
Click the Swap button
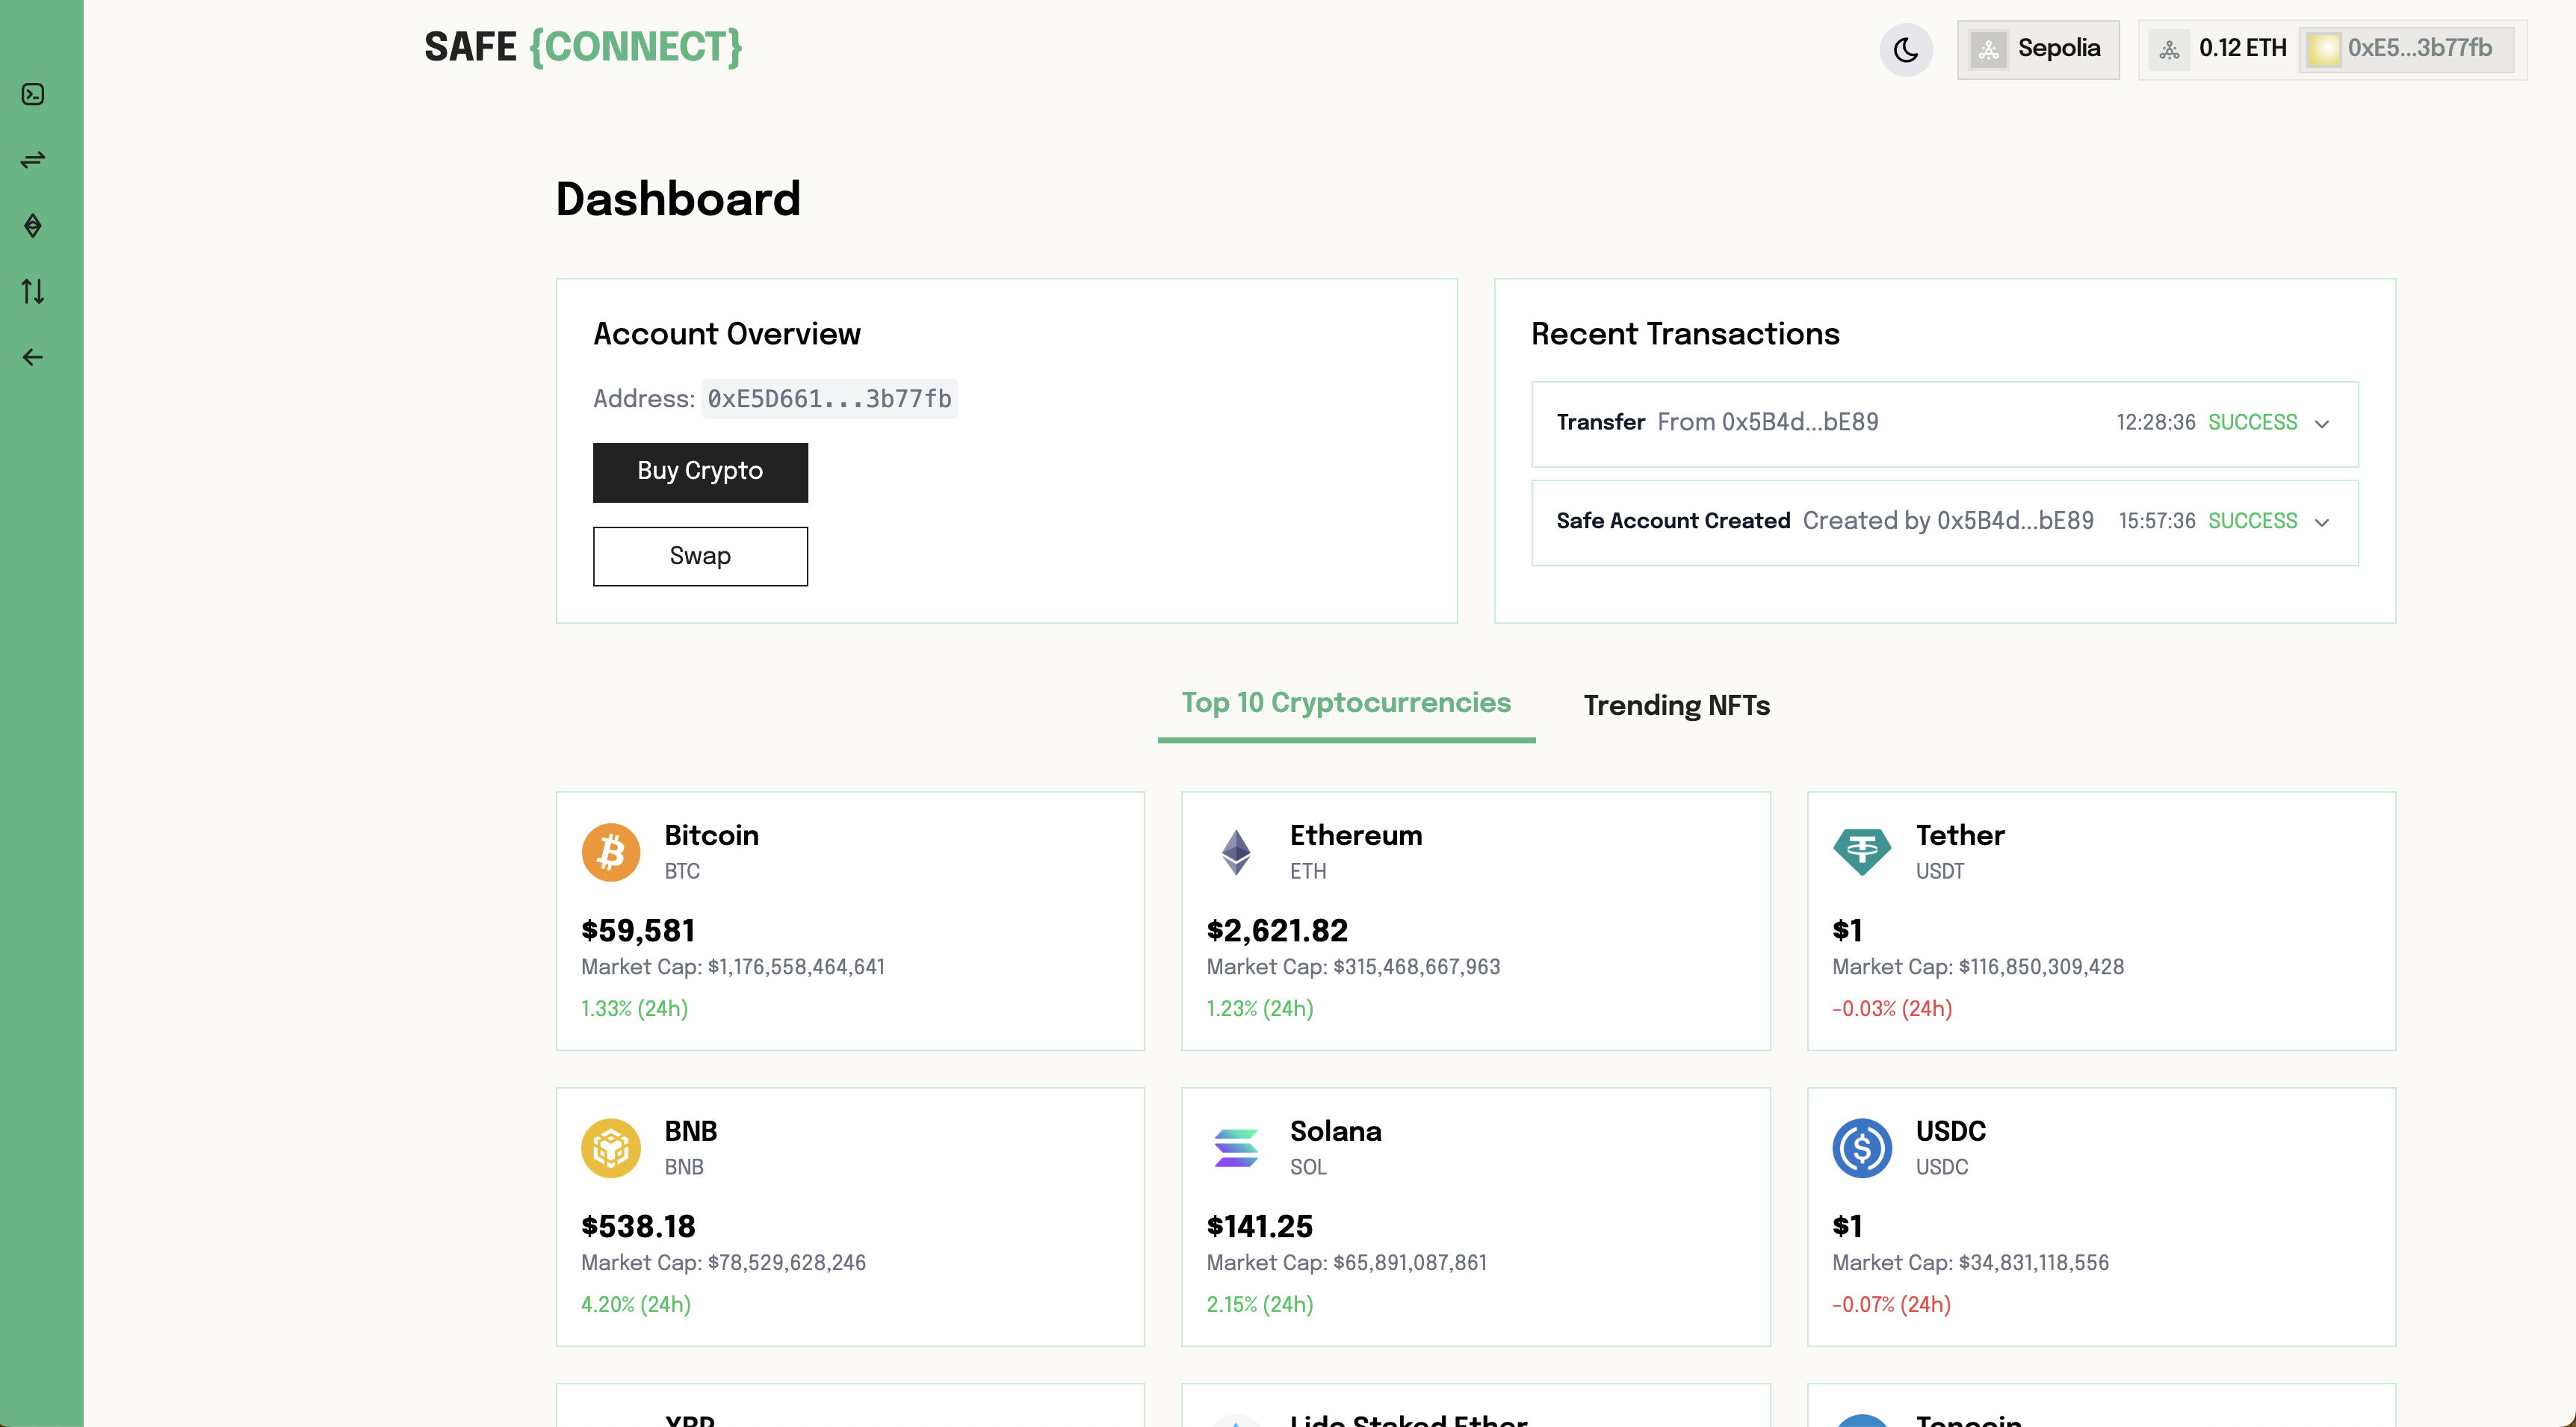tap(700, 556)
